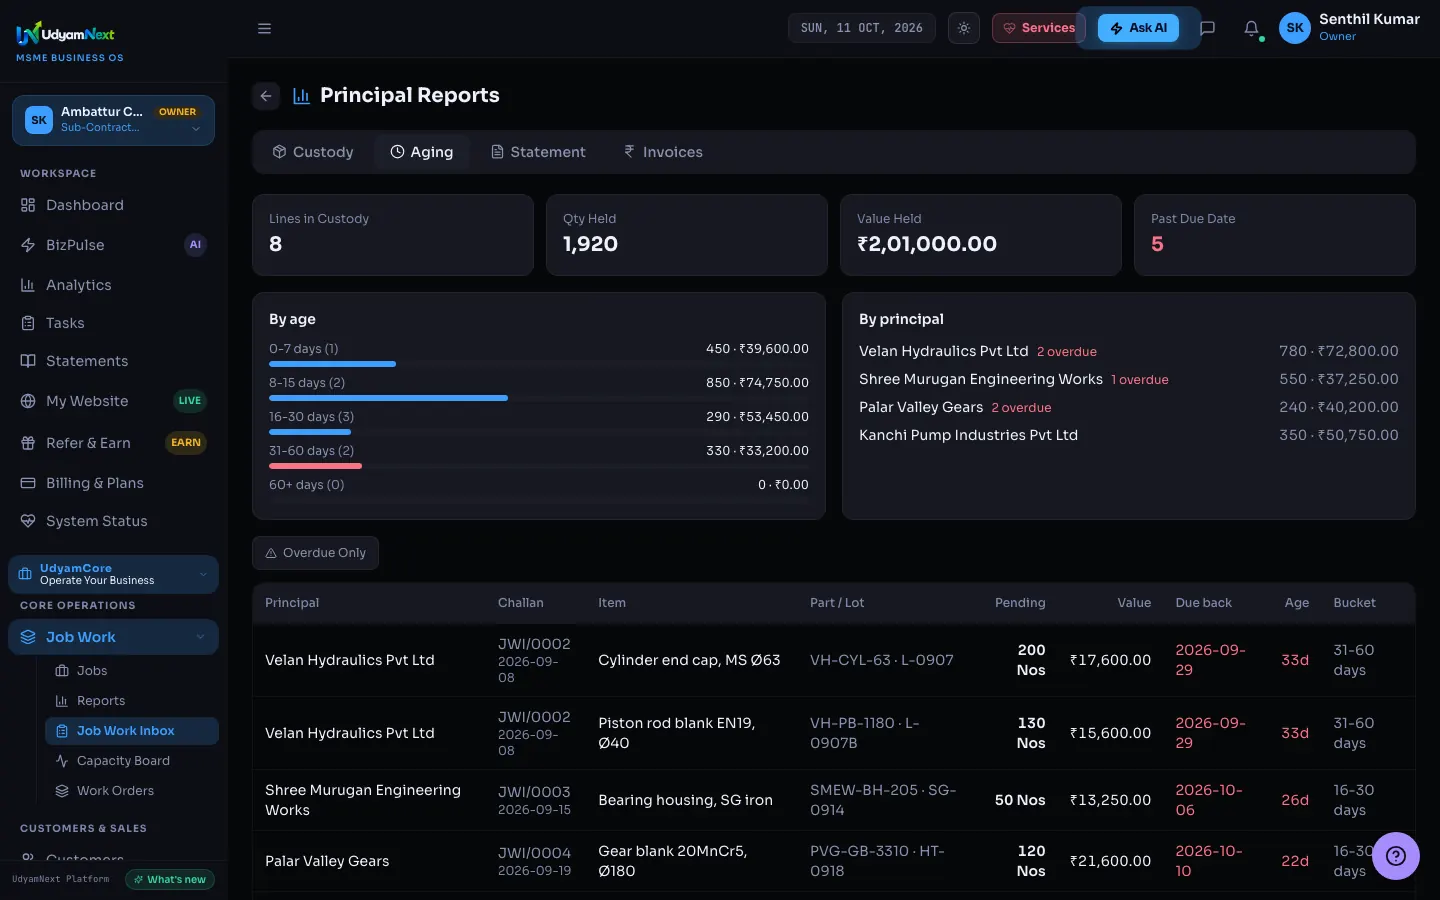Open the chat messages icon
The height and width of the screenshot is (900, 1440).
point(1207,28)
